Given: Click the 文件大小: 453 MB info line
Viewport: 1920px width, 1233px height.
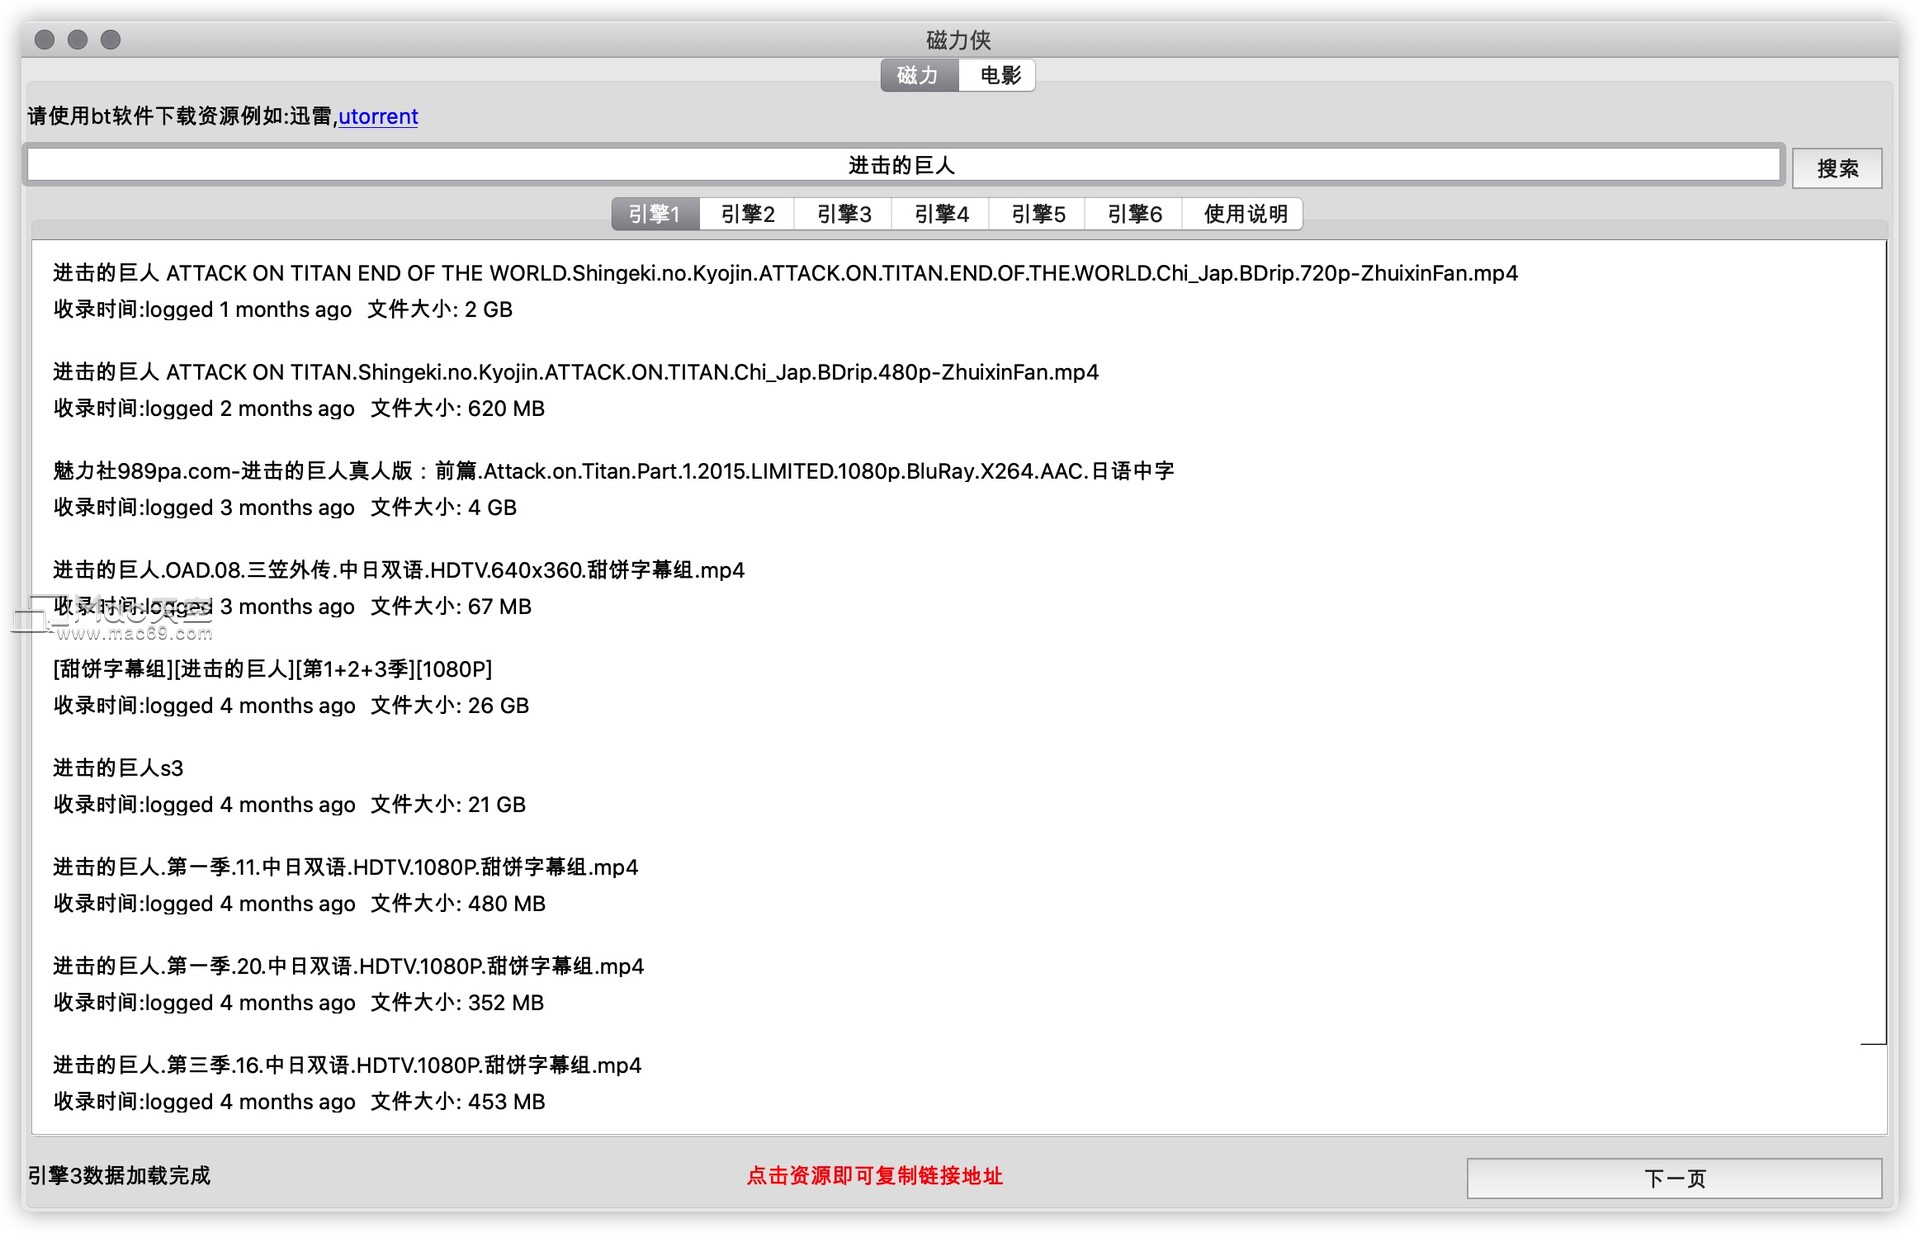Looking at the screenshot, I should [x=299, y=1102].
